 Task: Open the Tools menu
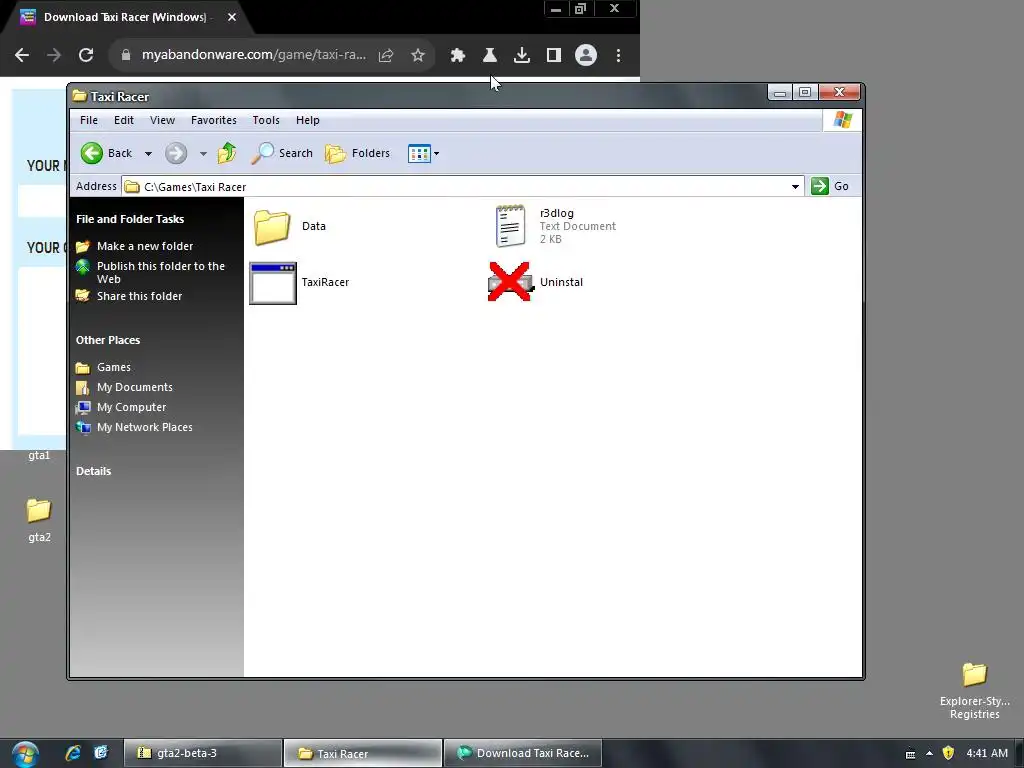[266, 120]
